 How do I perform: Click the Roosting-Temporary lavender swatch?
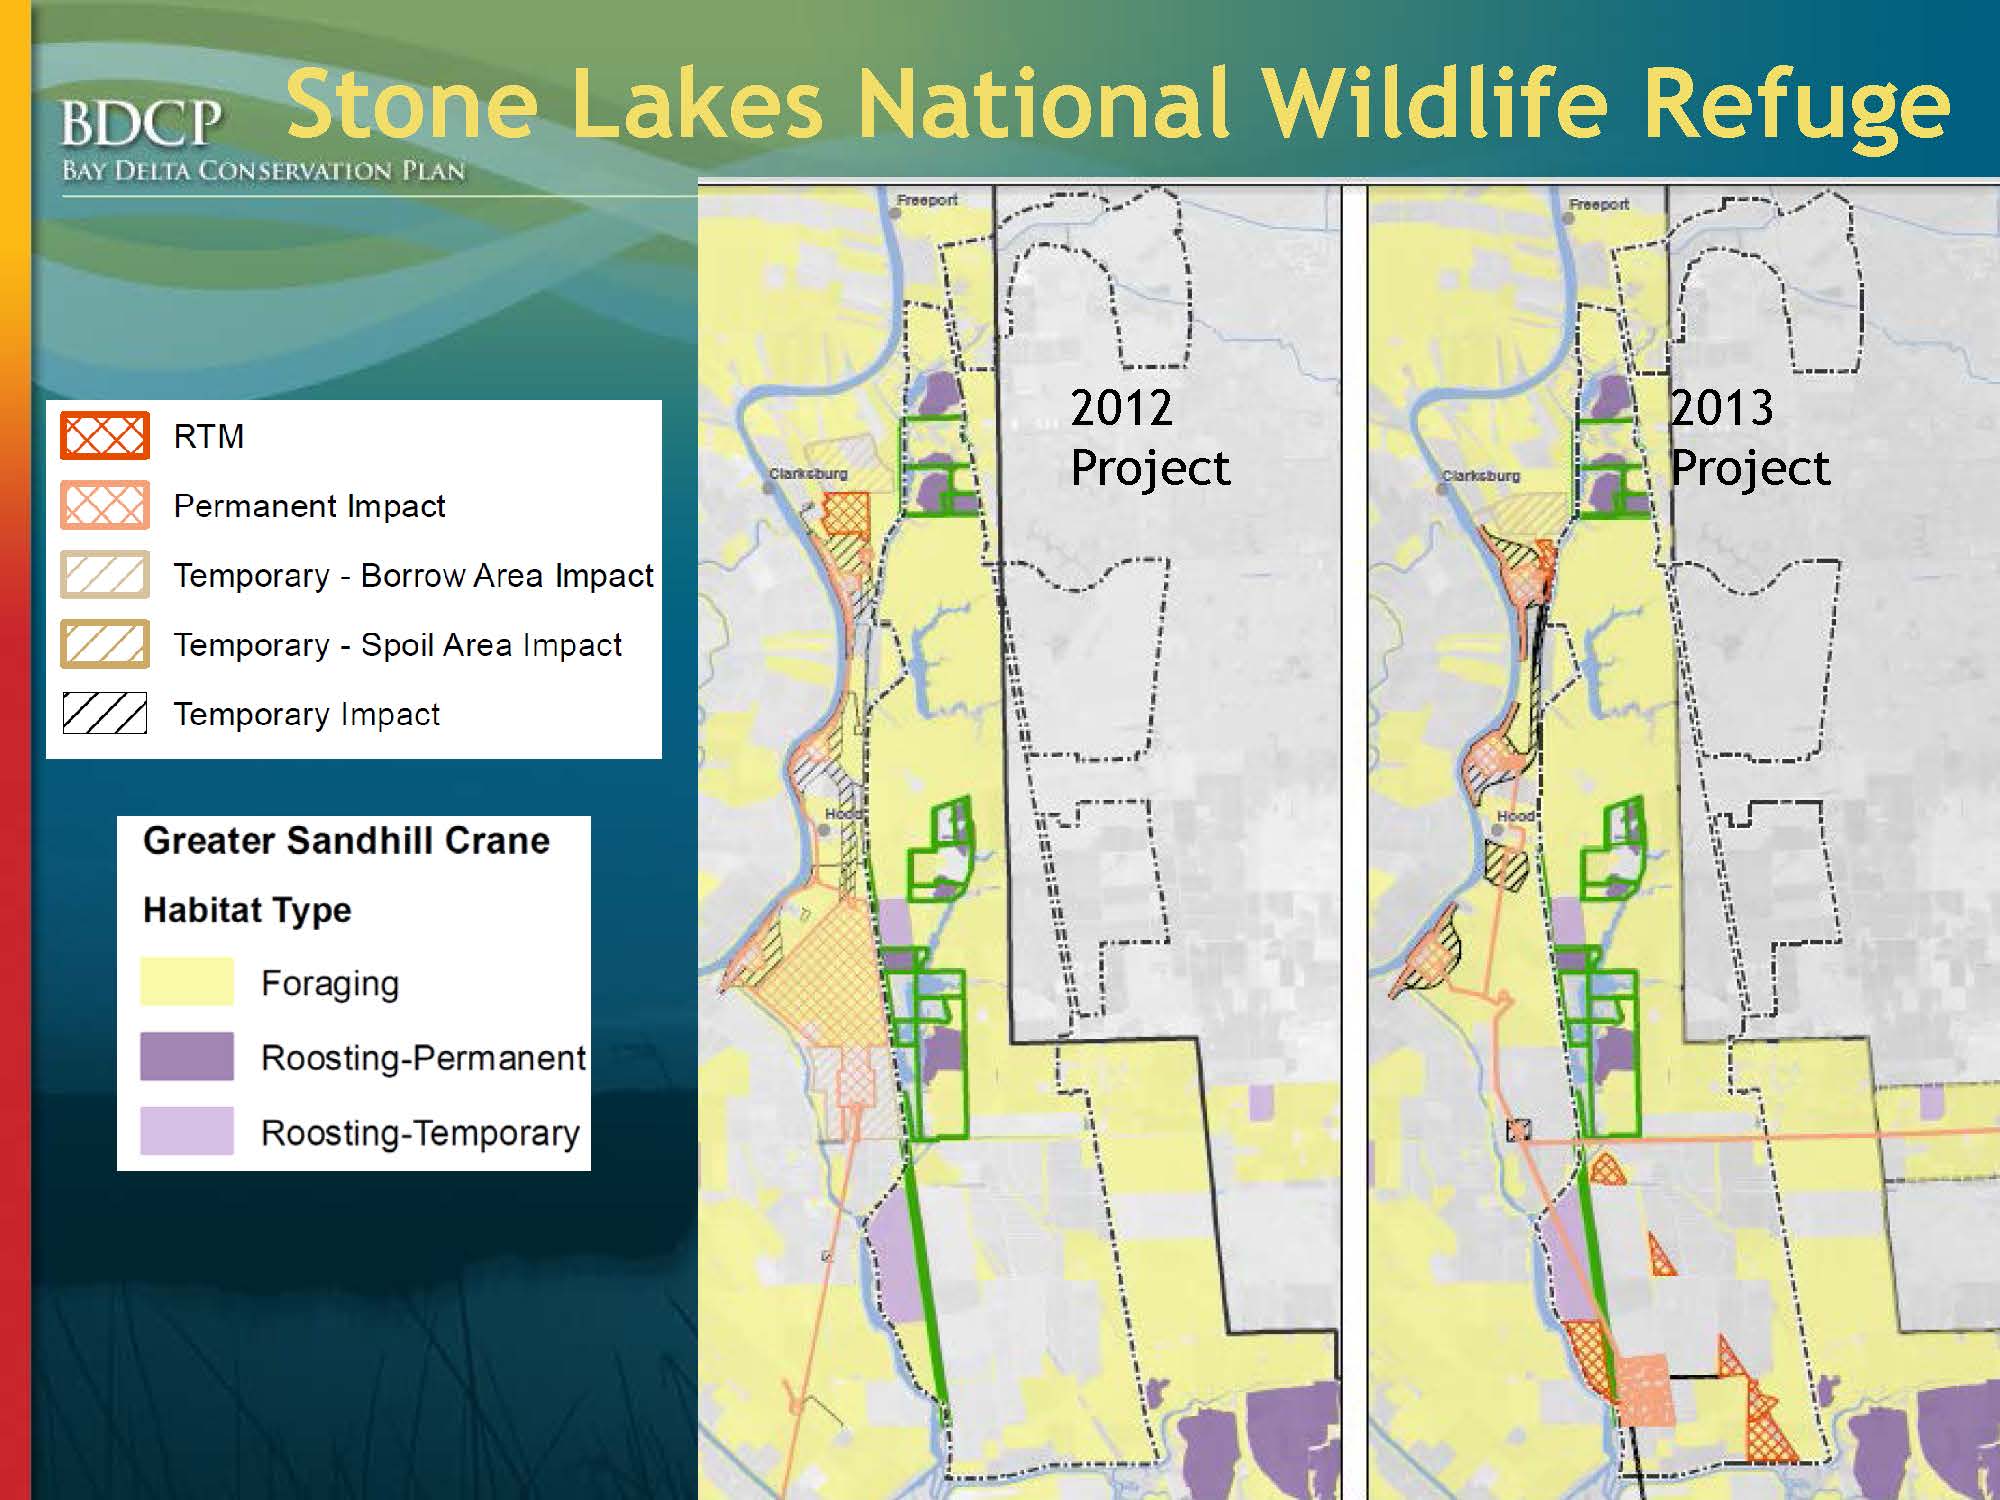(x=187, y=1131)
